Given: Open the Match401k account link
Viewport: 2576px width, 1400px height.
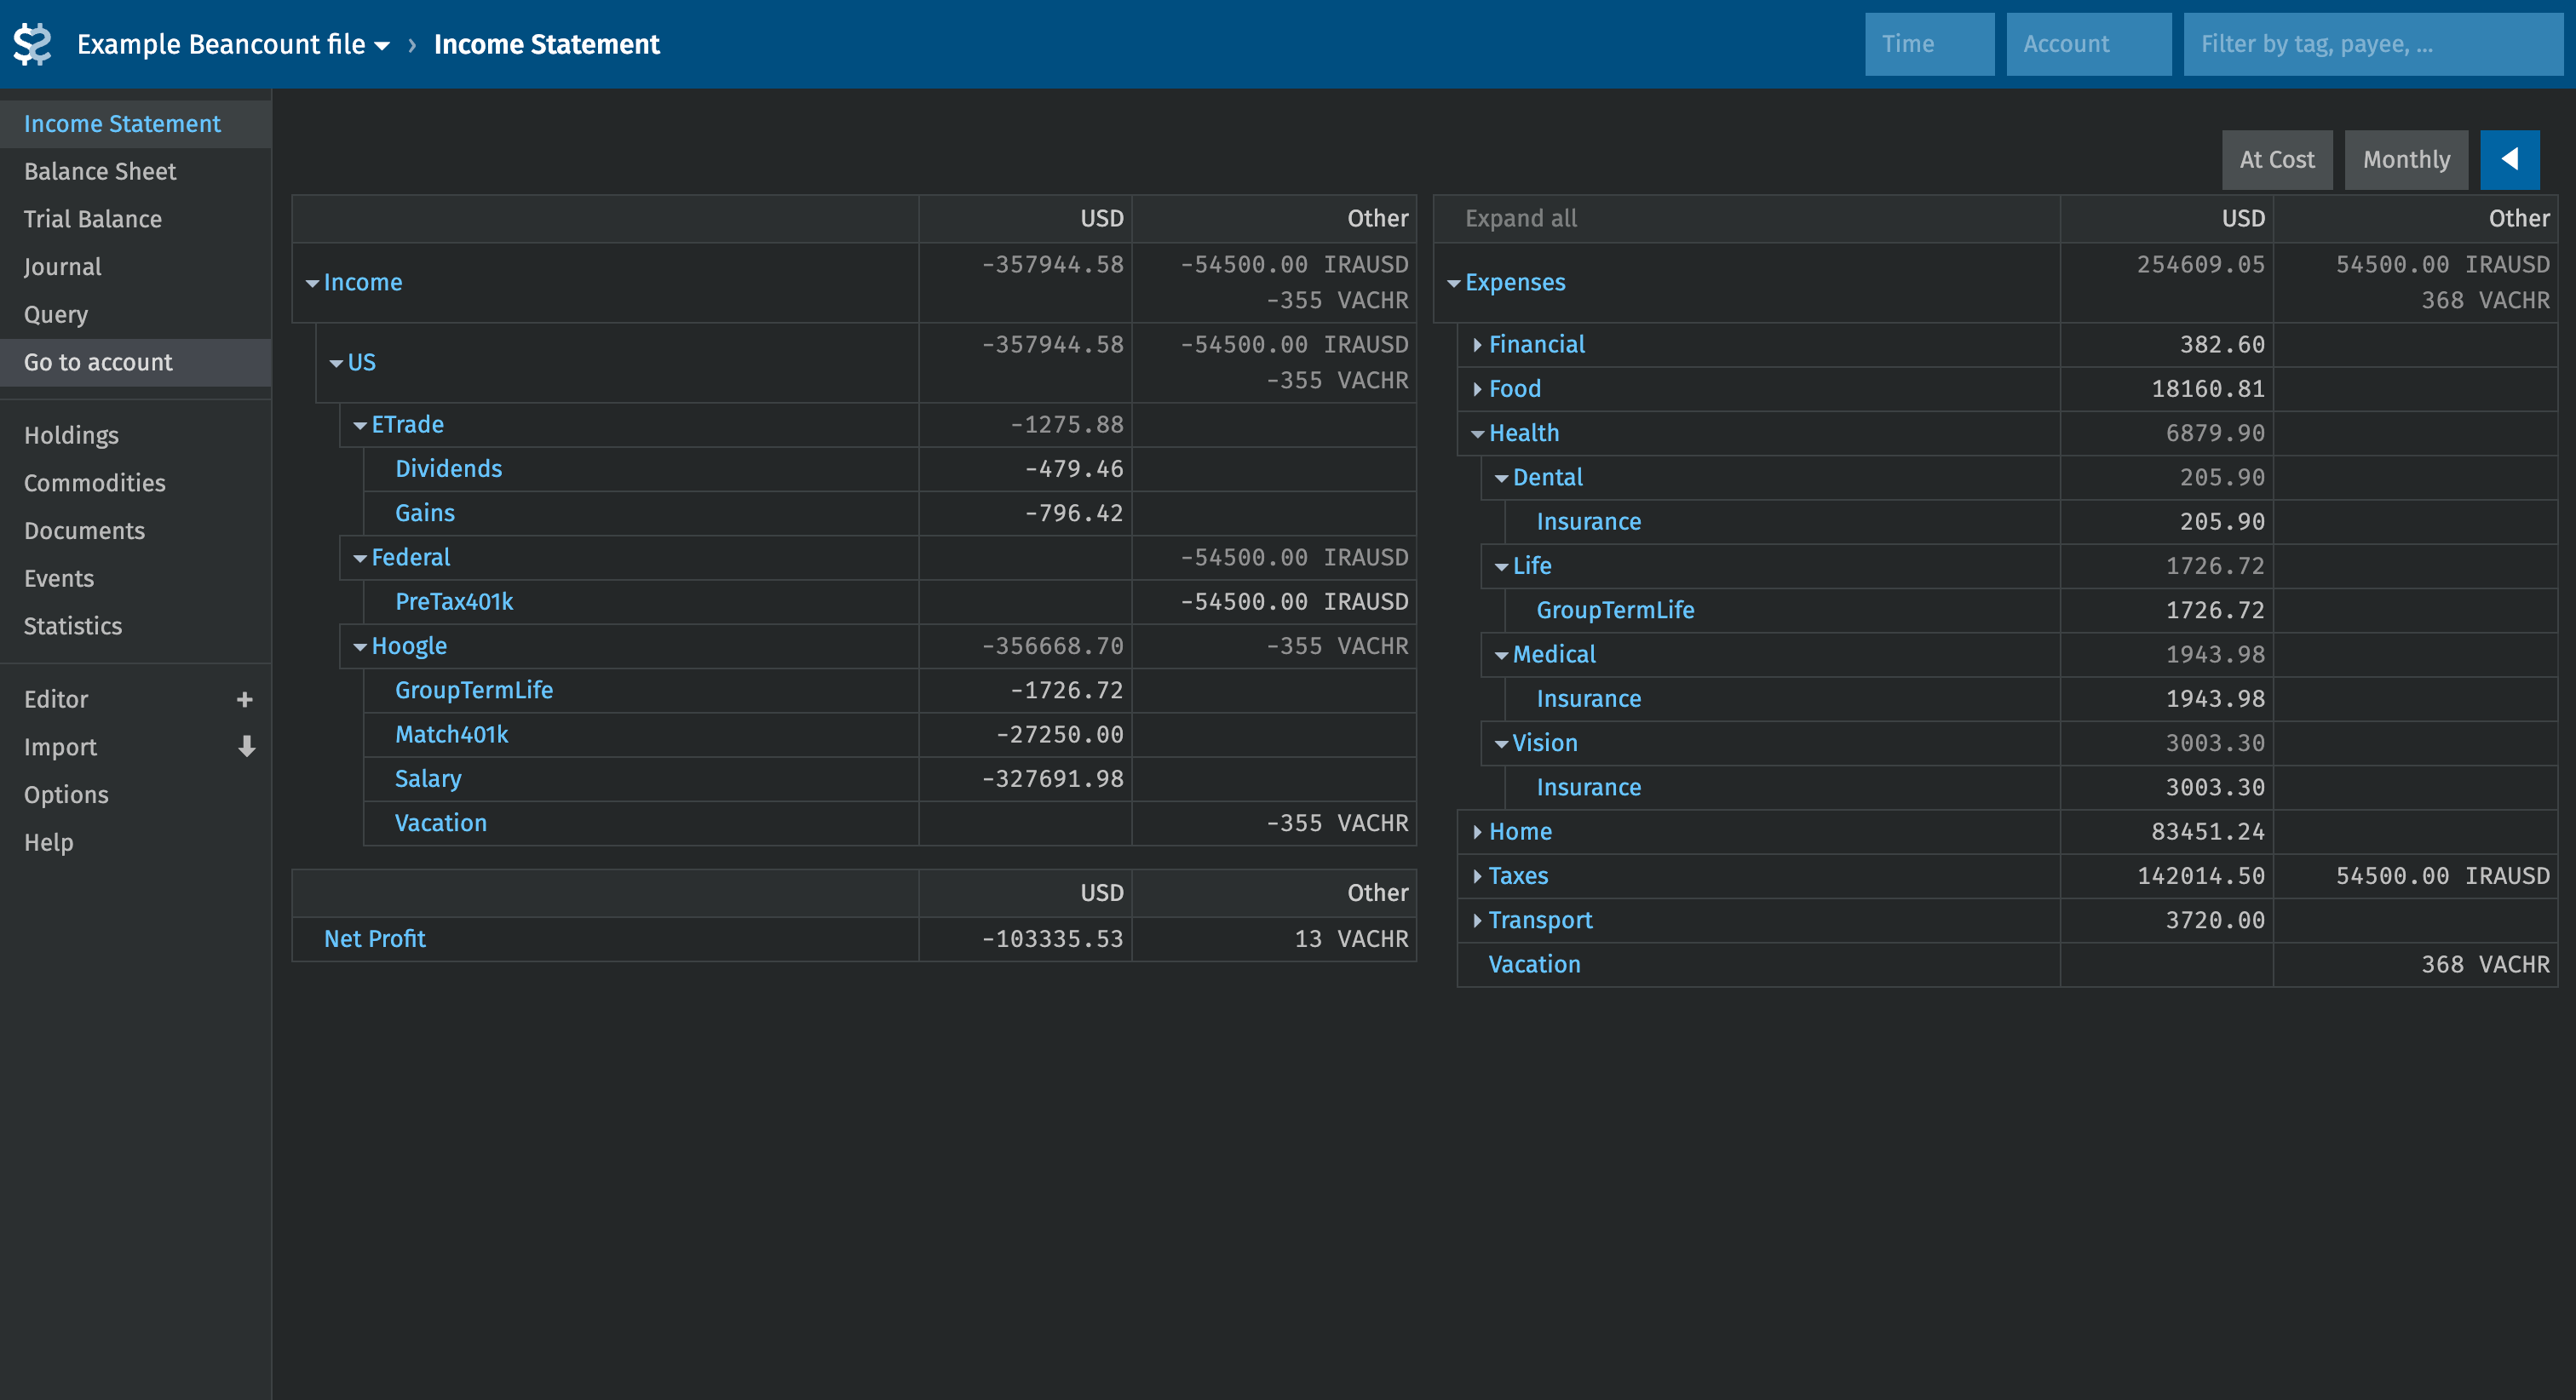Looking at the screenshot, I should [452, 735].
